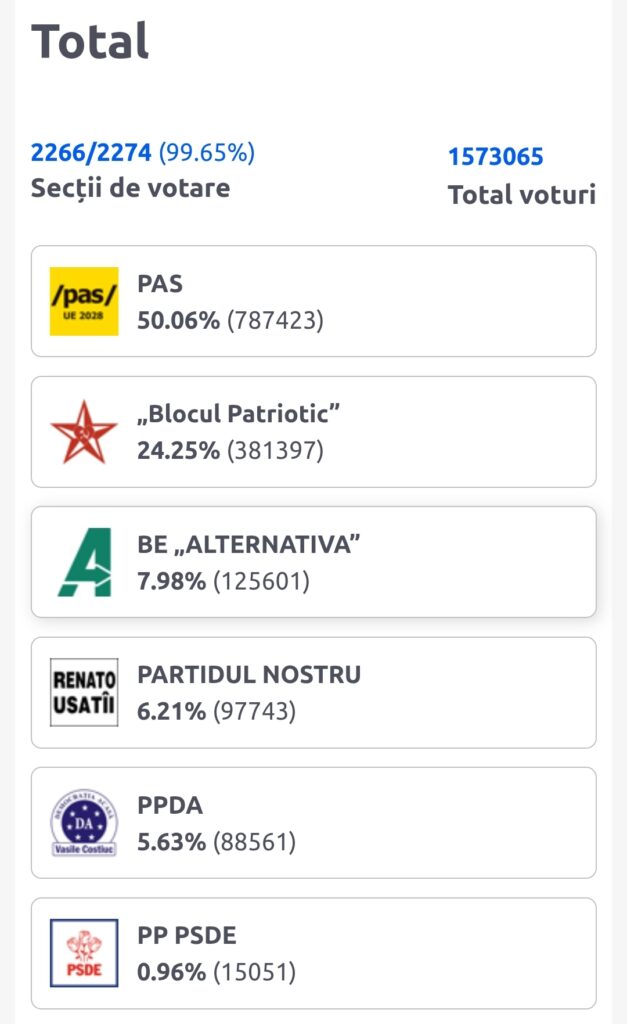The width and height of the screenshot is (627, 1024).
Task: Click the PPDA circular DA logo
Action: coord(84,822)
